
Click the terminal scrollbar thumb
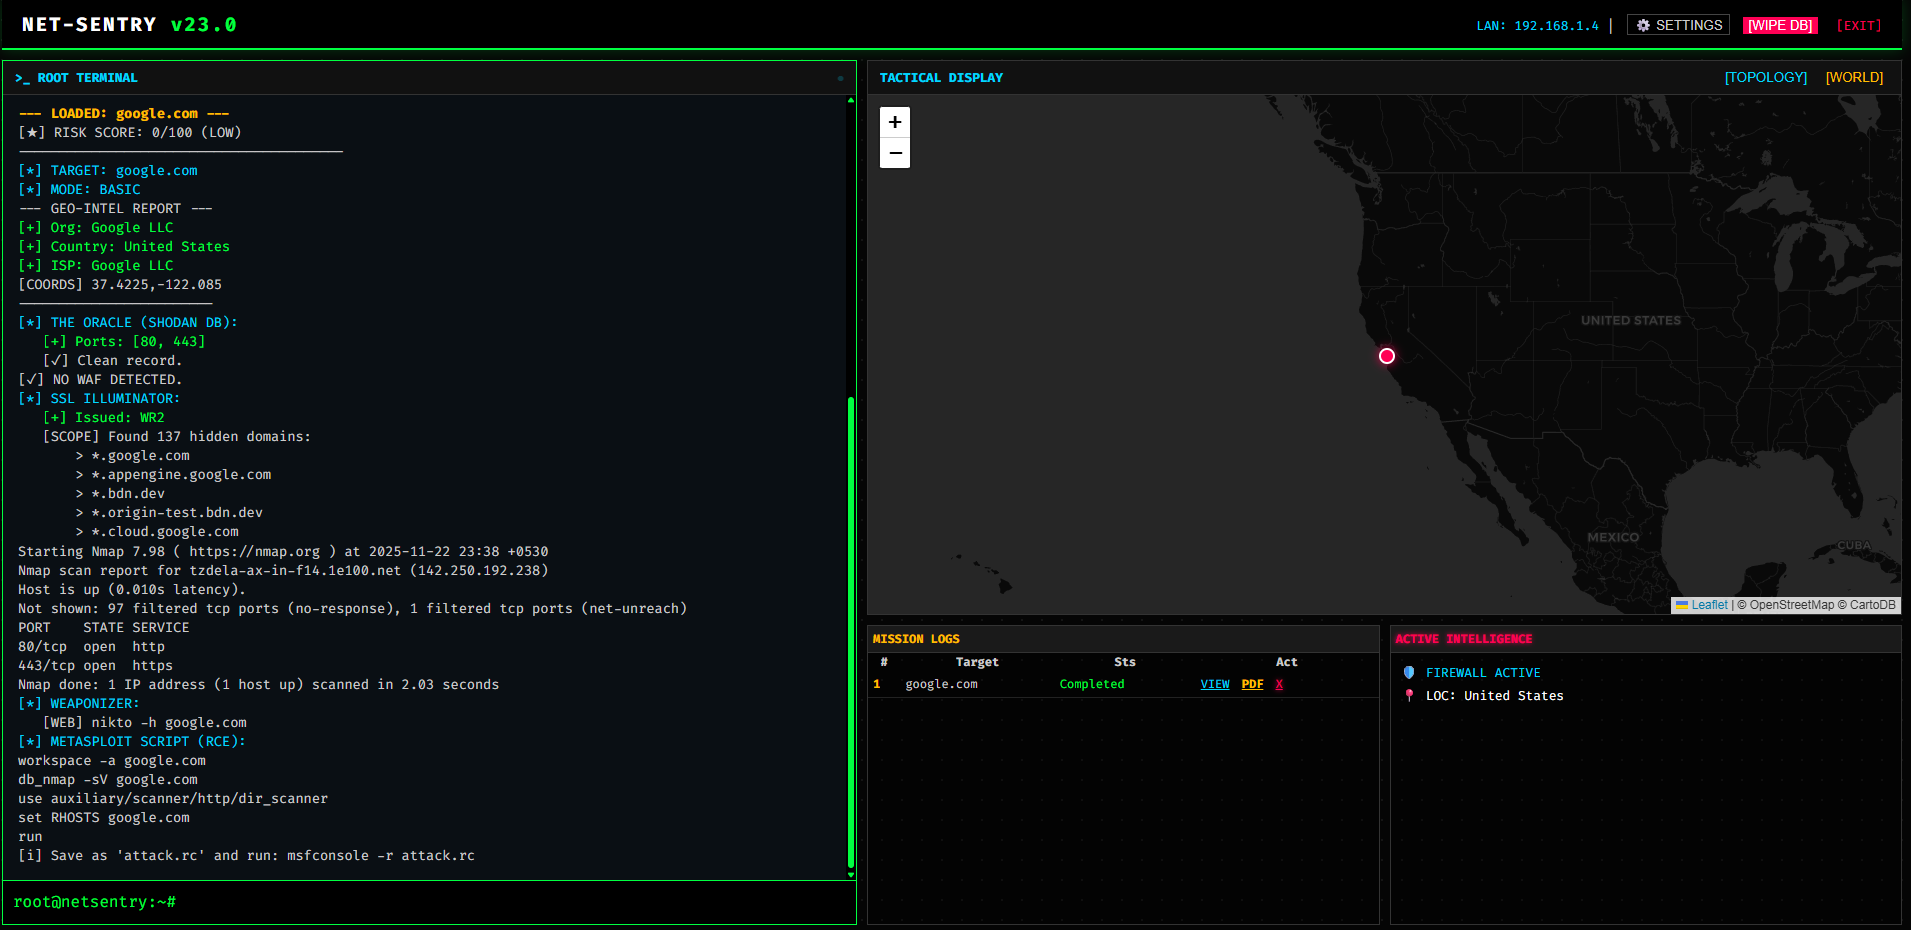pyautogui.click(x=851, y=633)
